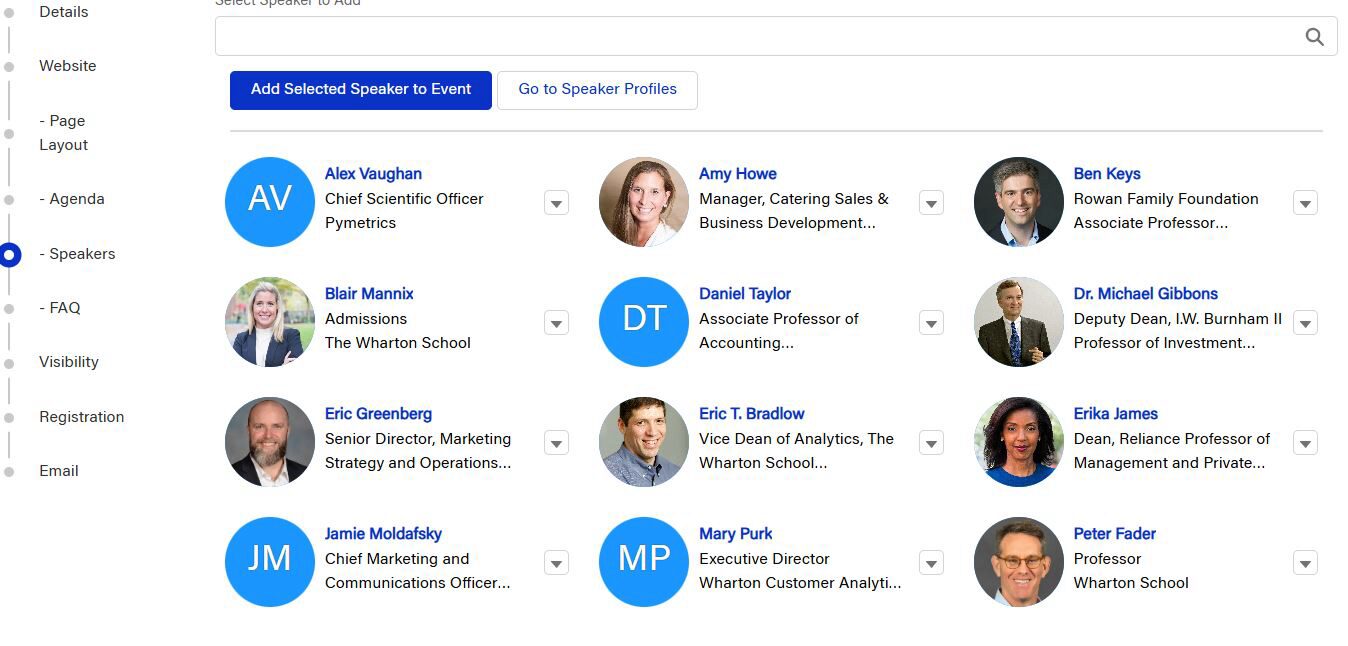Open dropdown next to Jamie Moldafsky
Screen dimensions: 1348x646
click(557, 563)
